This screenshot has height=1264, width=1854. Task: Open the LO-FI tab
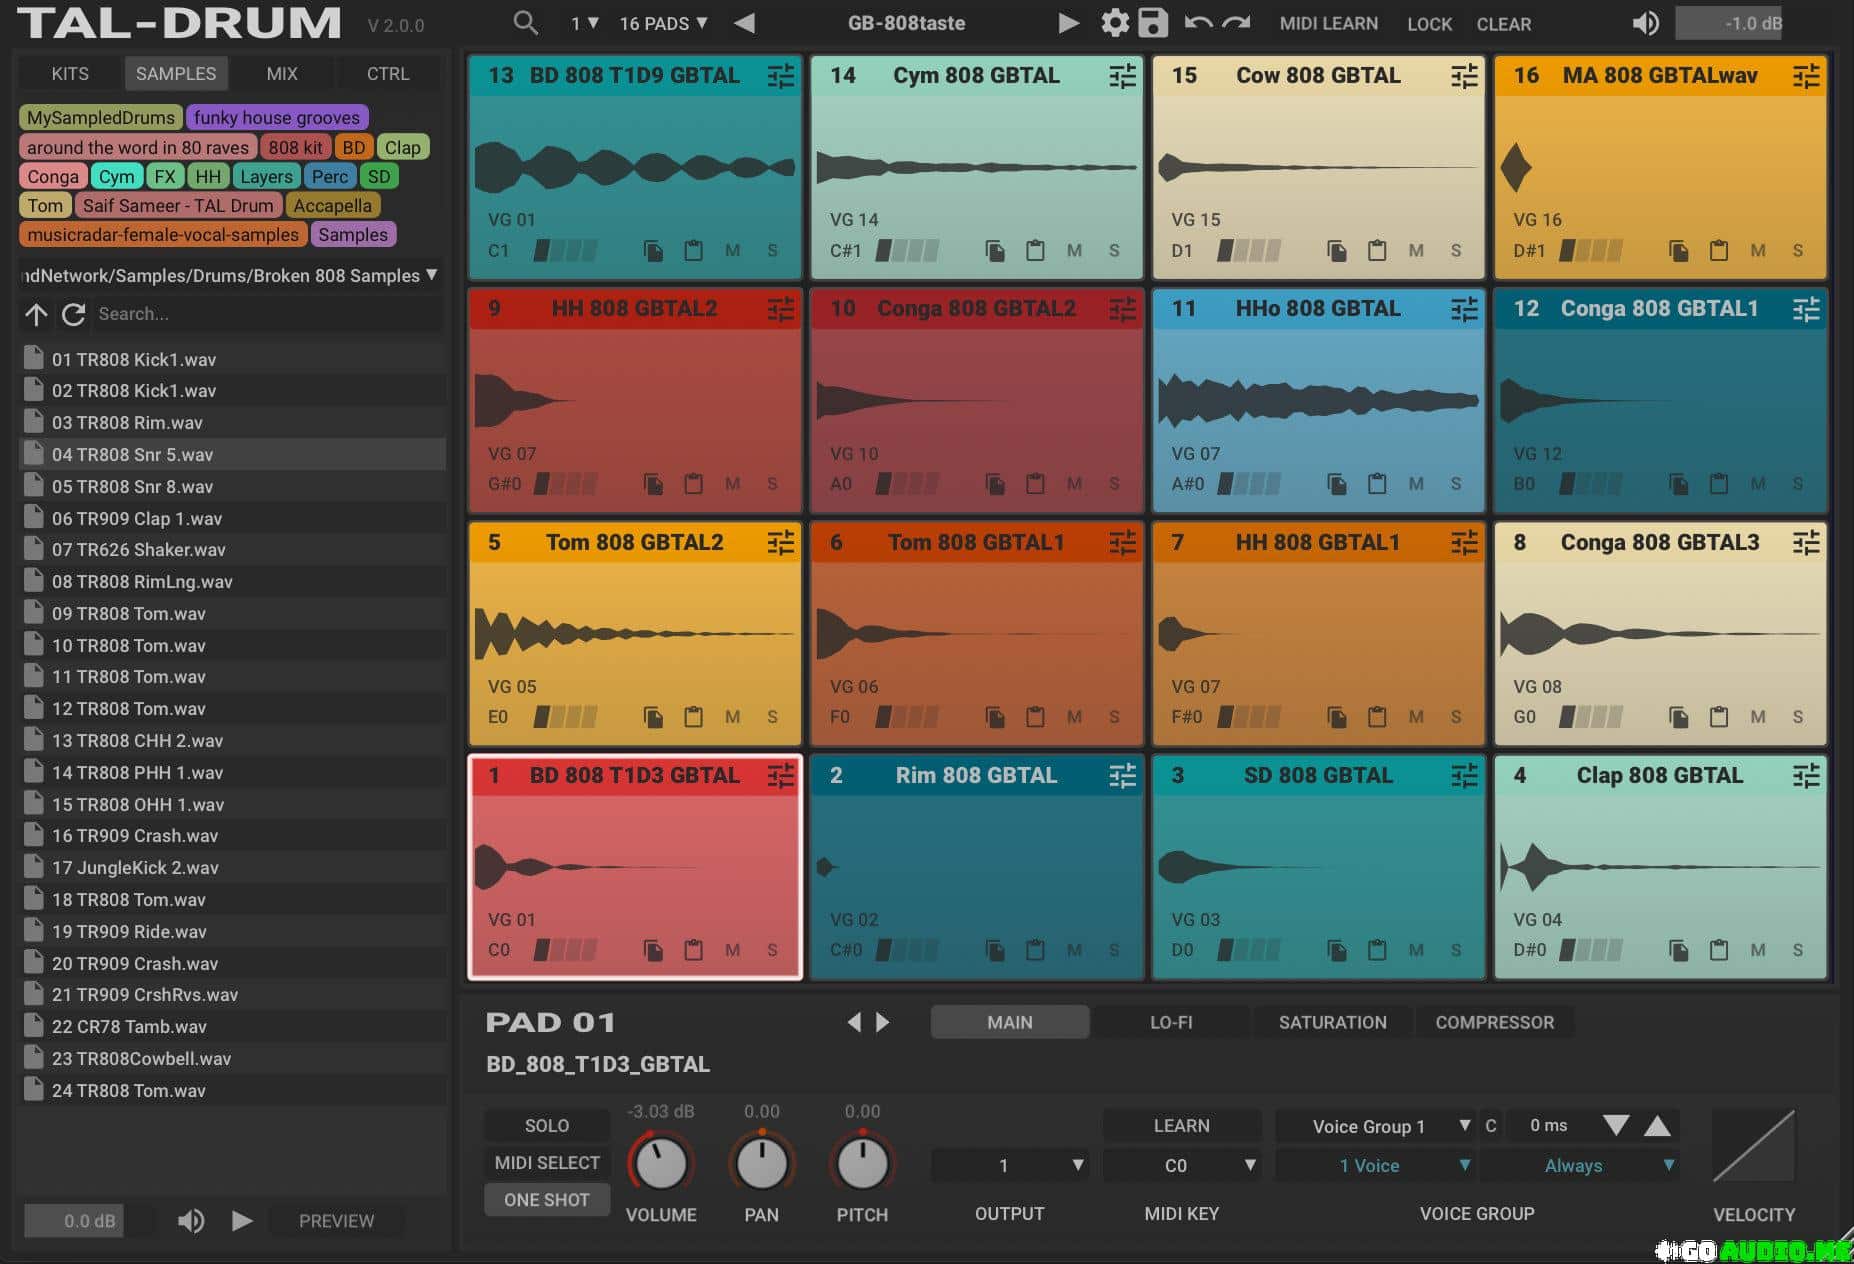(1171, 1022)
